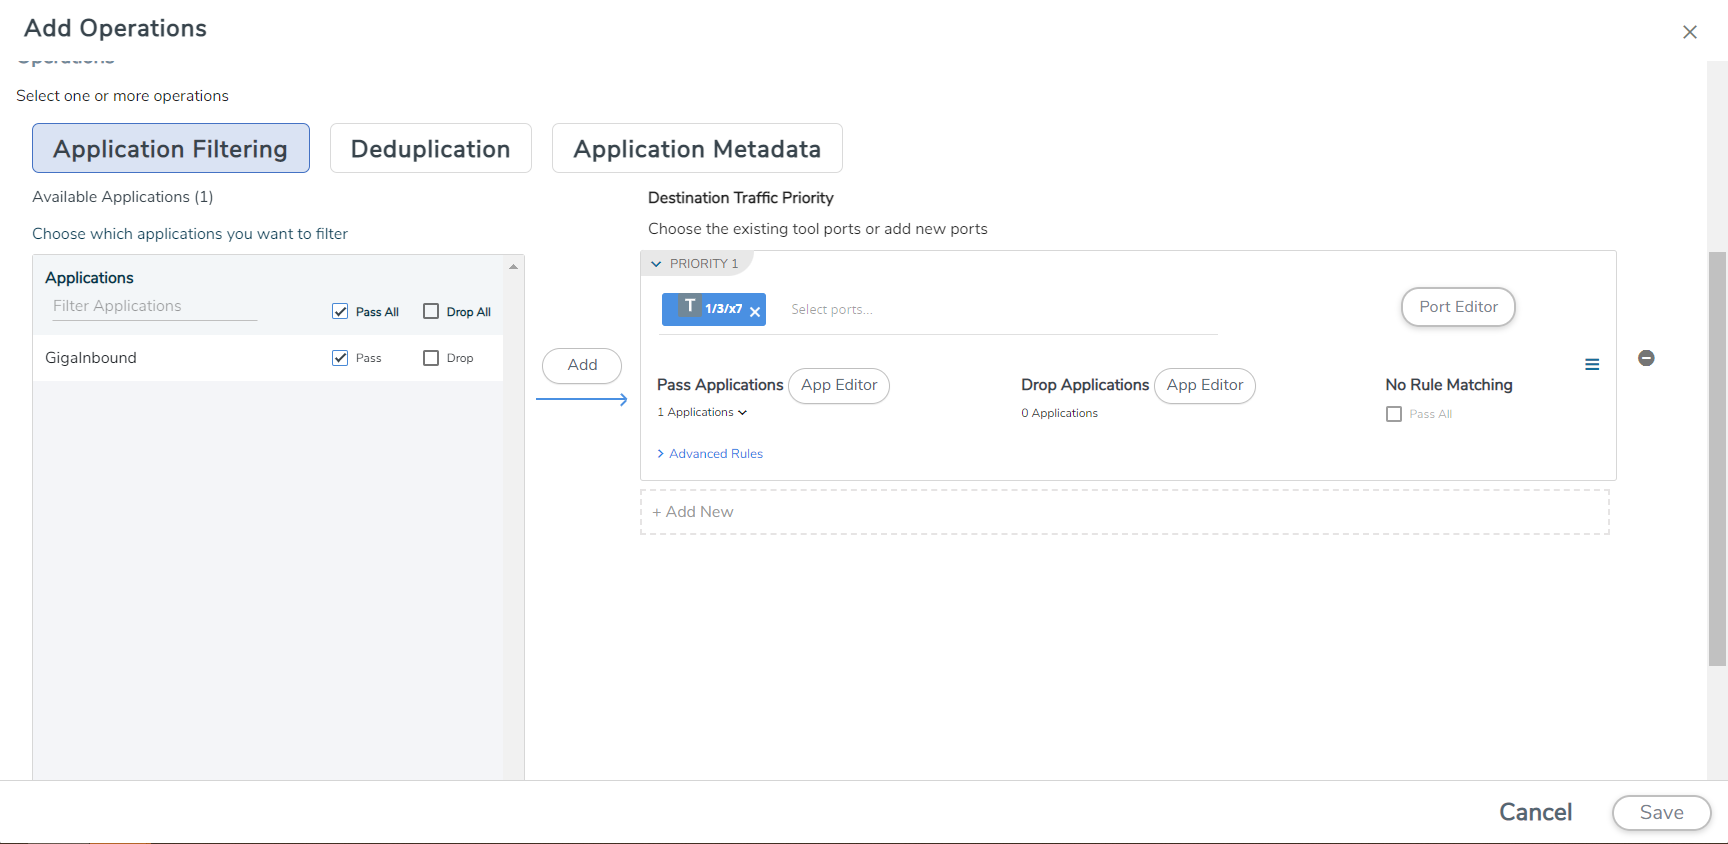Expand Advanced Rules

click(710, 454)
